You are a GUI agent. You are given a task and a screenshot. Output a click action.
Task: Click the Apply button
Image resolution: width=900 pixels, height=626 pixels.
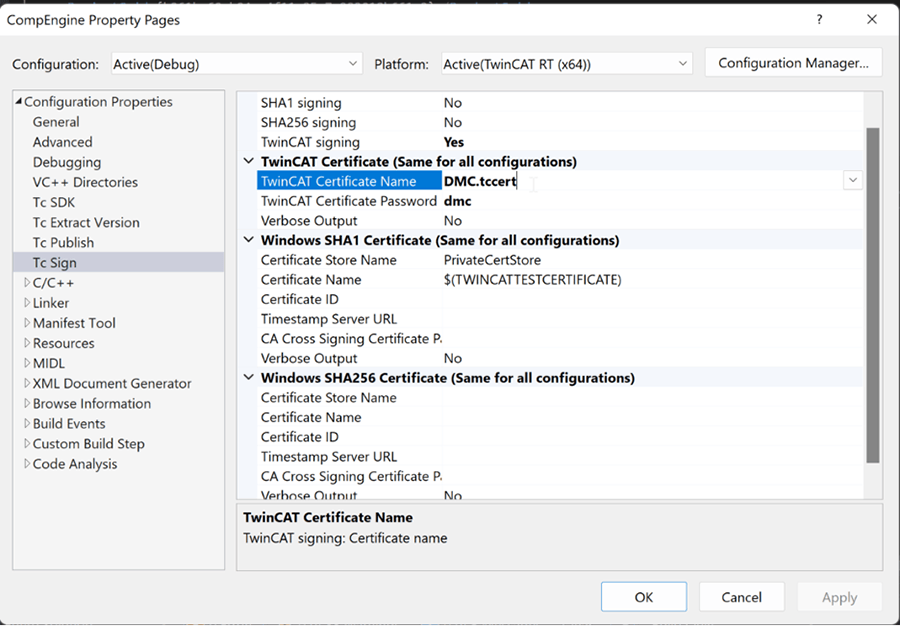coord(839,597)
